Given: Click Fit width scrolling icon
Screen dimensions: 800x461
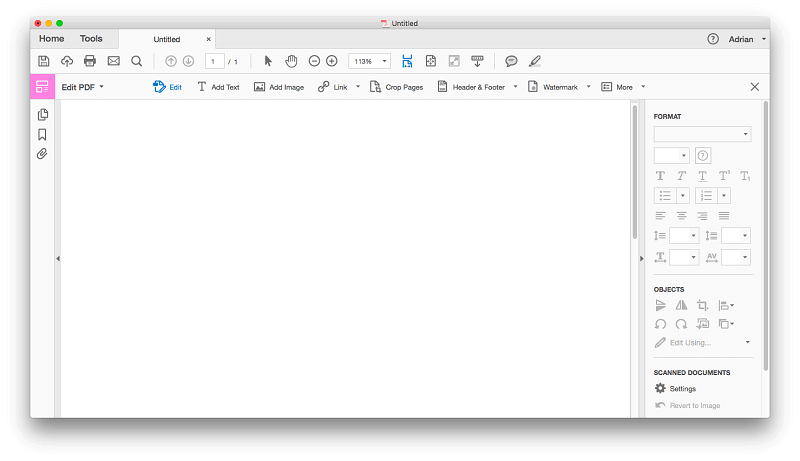Looking at the screenshot, I should click(x=407, y=61).
